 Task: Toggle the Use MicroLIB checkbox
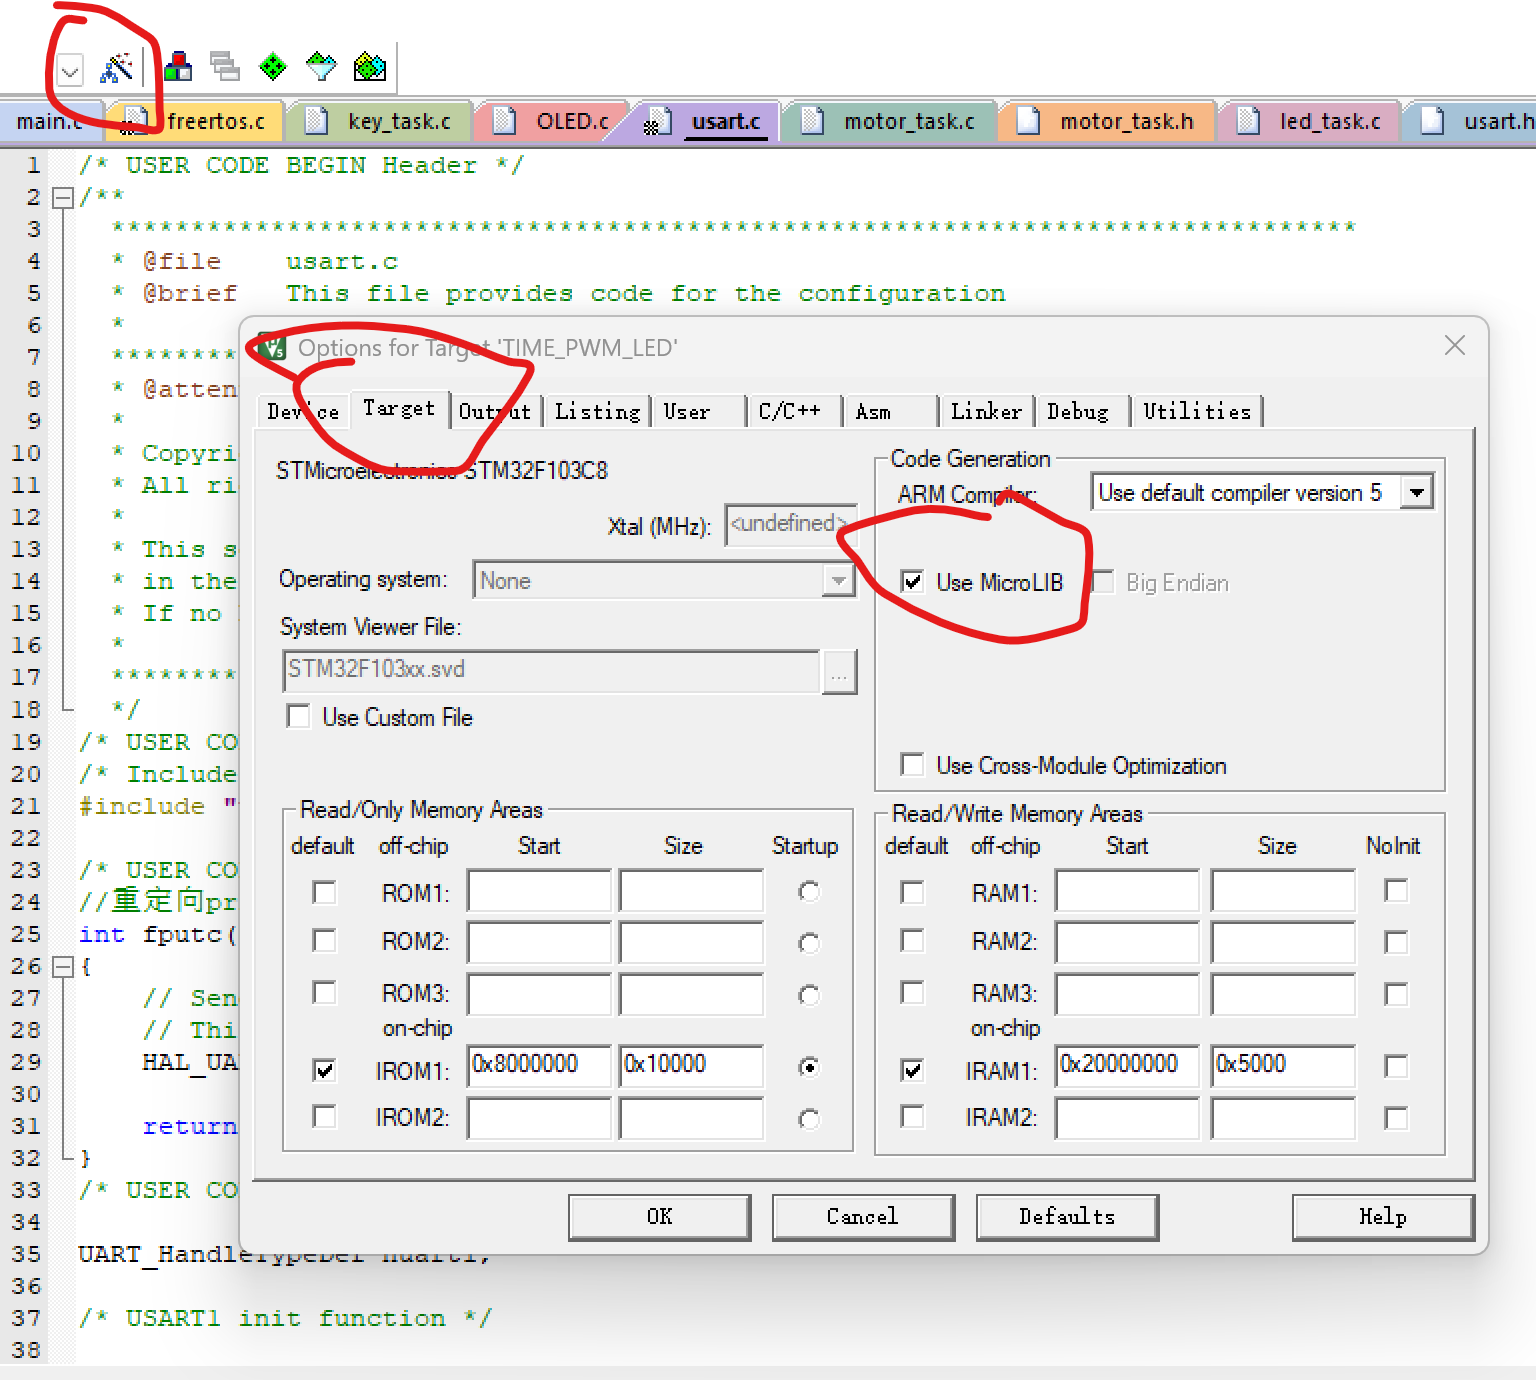click(x=912, y=582)
